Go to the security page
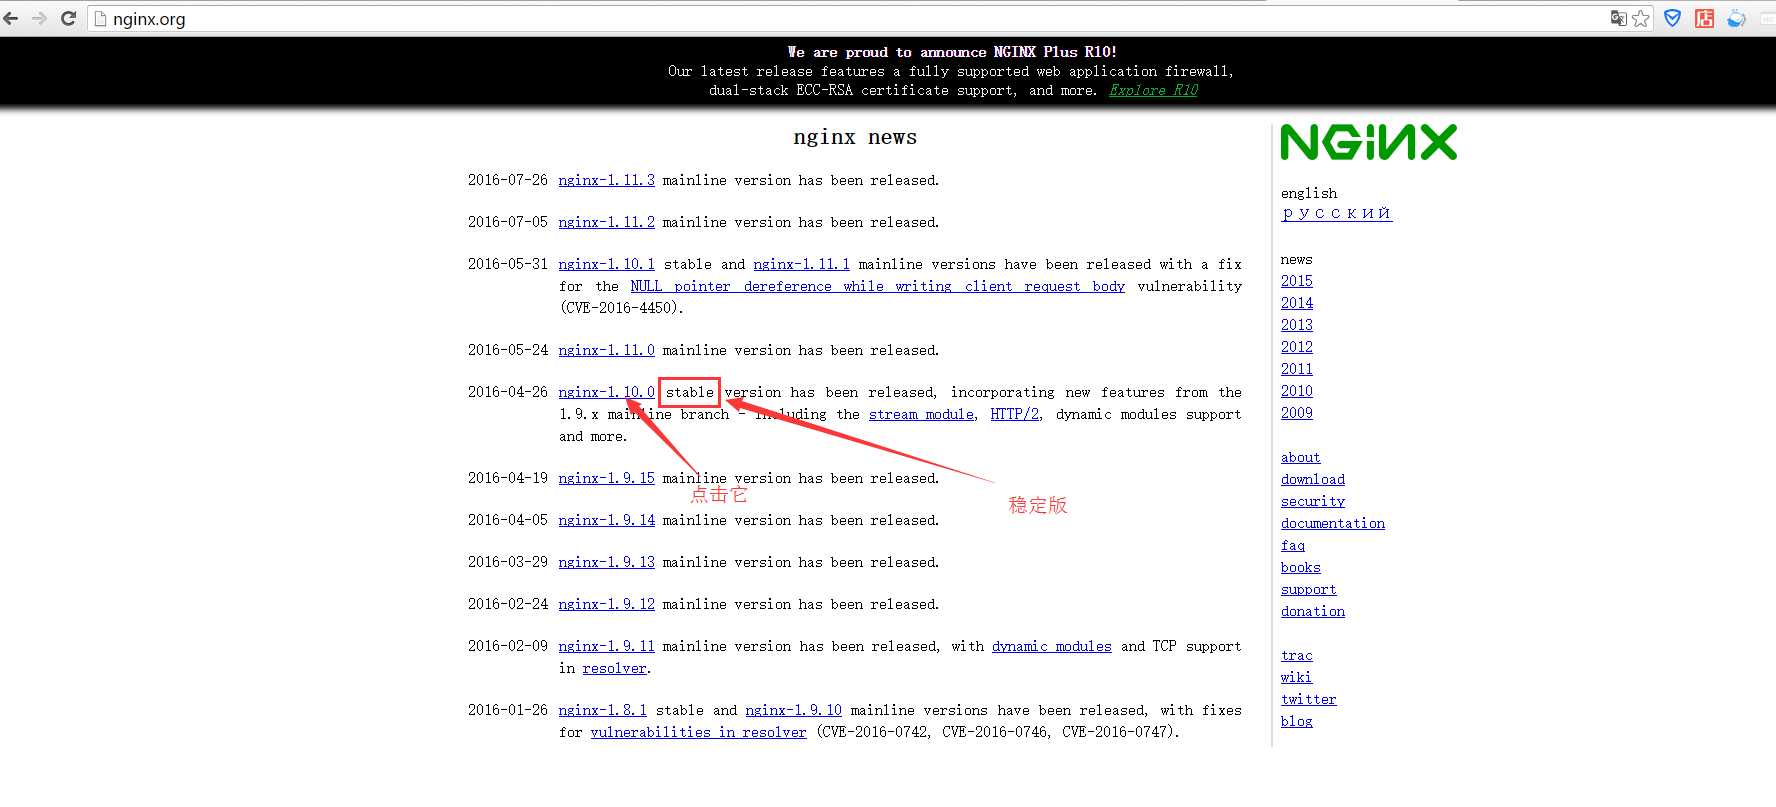This screenshot has height=807, width=1776. (x=1312, y=501)
